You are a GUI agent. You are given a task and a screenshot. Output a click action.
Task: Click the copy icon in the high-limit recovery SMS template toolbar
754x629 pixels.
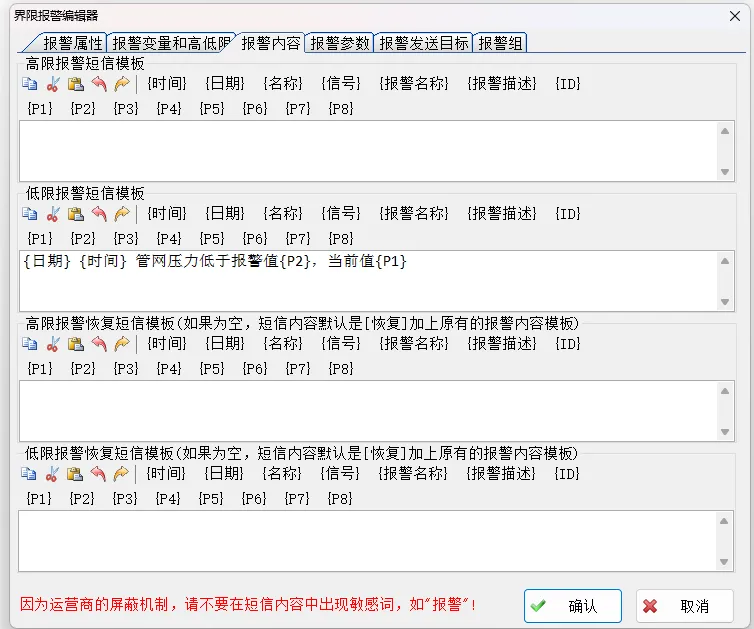tap(30, 344)
